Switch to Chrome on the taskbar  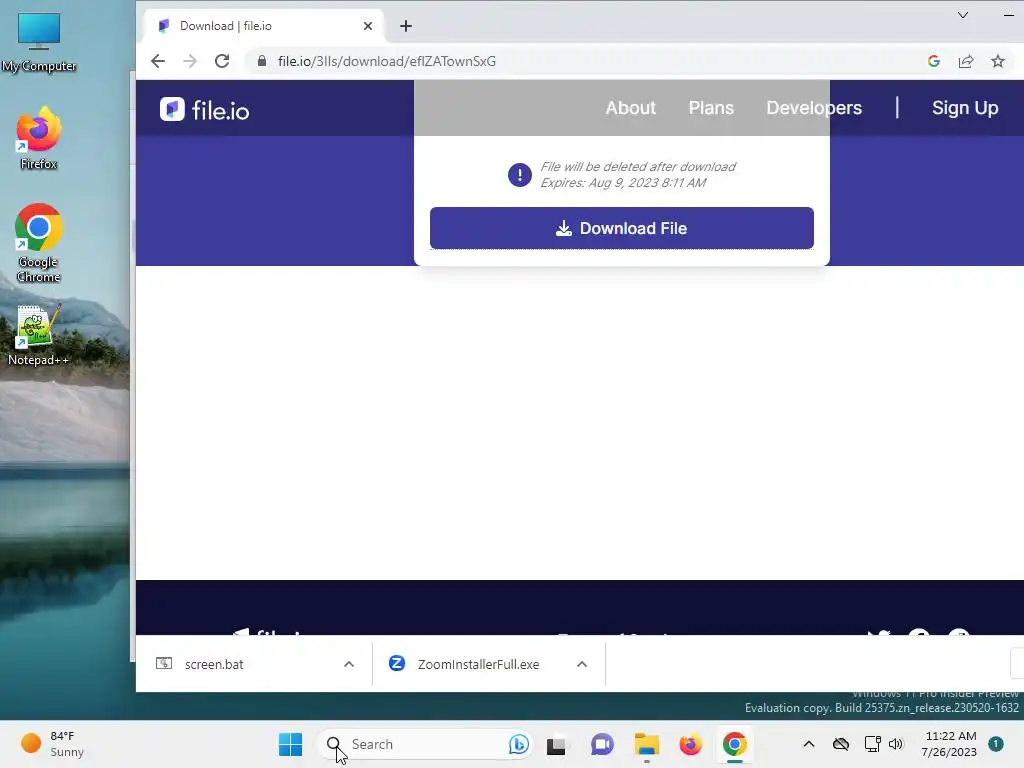(734, 744)
